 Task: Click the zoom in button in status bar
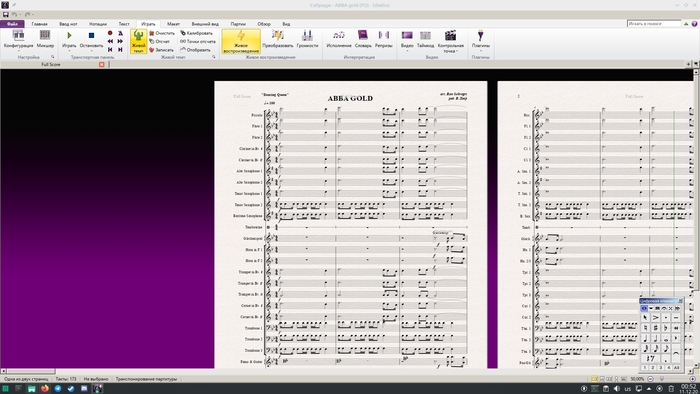(693, 379)
